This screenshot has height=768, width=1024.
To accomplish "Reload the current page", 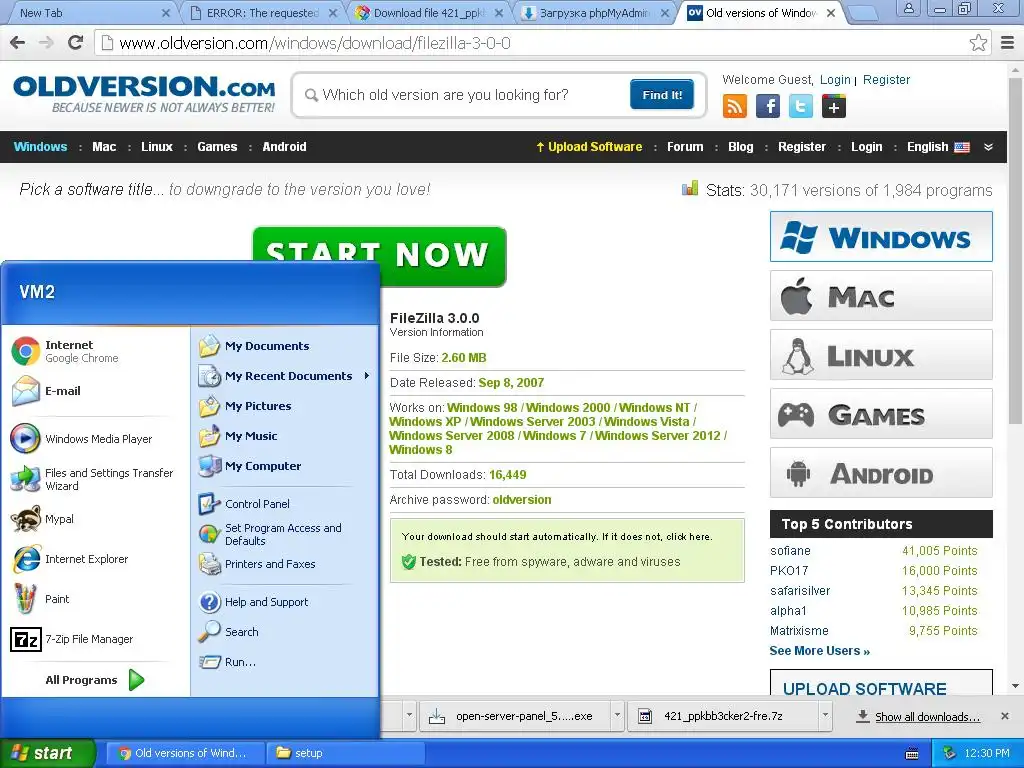I will tap(76, 43).
